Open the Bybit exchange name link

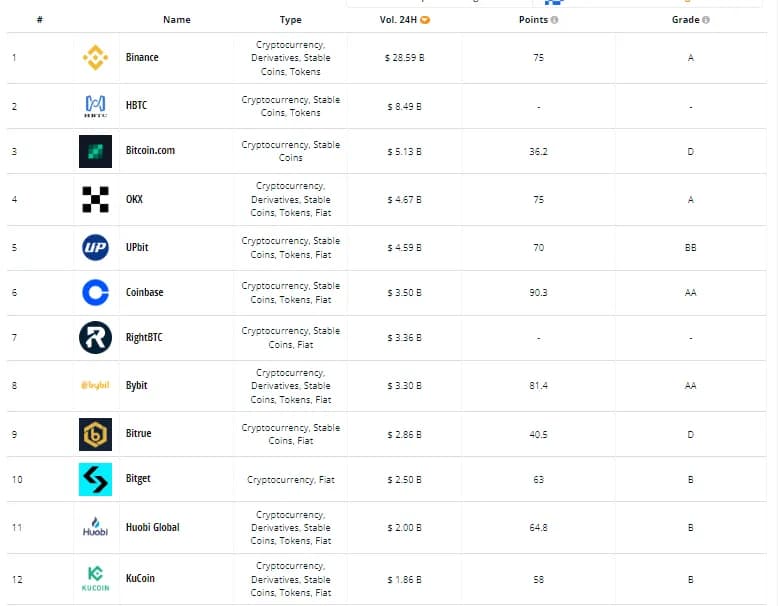[x=138, y=385]
